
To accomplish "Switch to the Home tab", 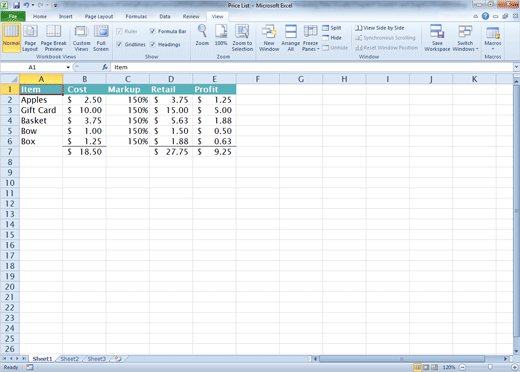I will pyautogui.click(x=40, y=16).
